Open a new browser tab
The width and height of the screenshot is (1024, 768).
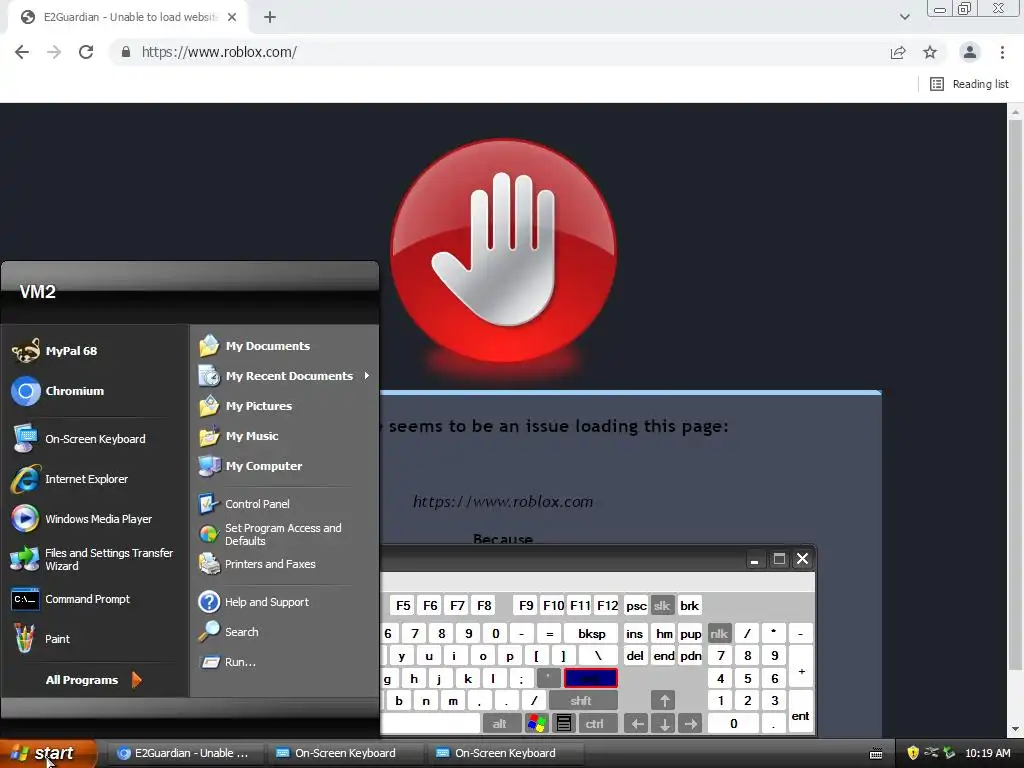point(270,17)
